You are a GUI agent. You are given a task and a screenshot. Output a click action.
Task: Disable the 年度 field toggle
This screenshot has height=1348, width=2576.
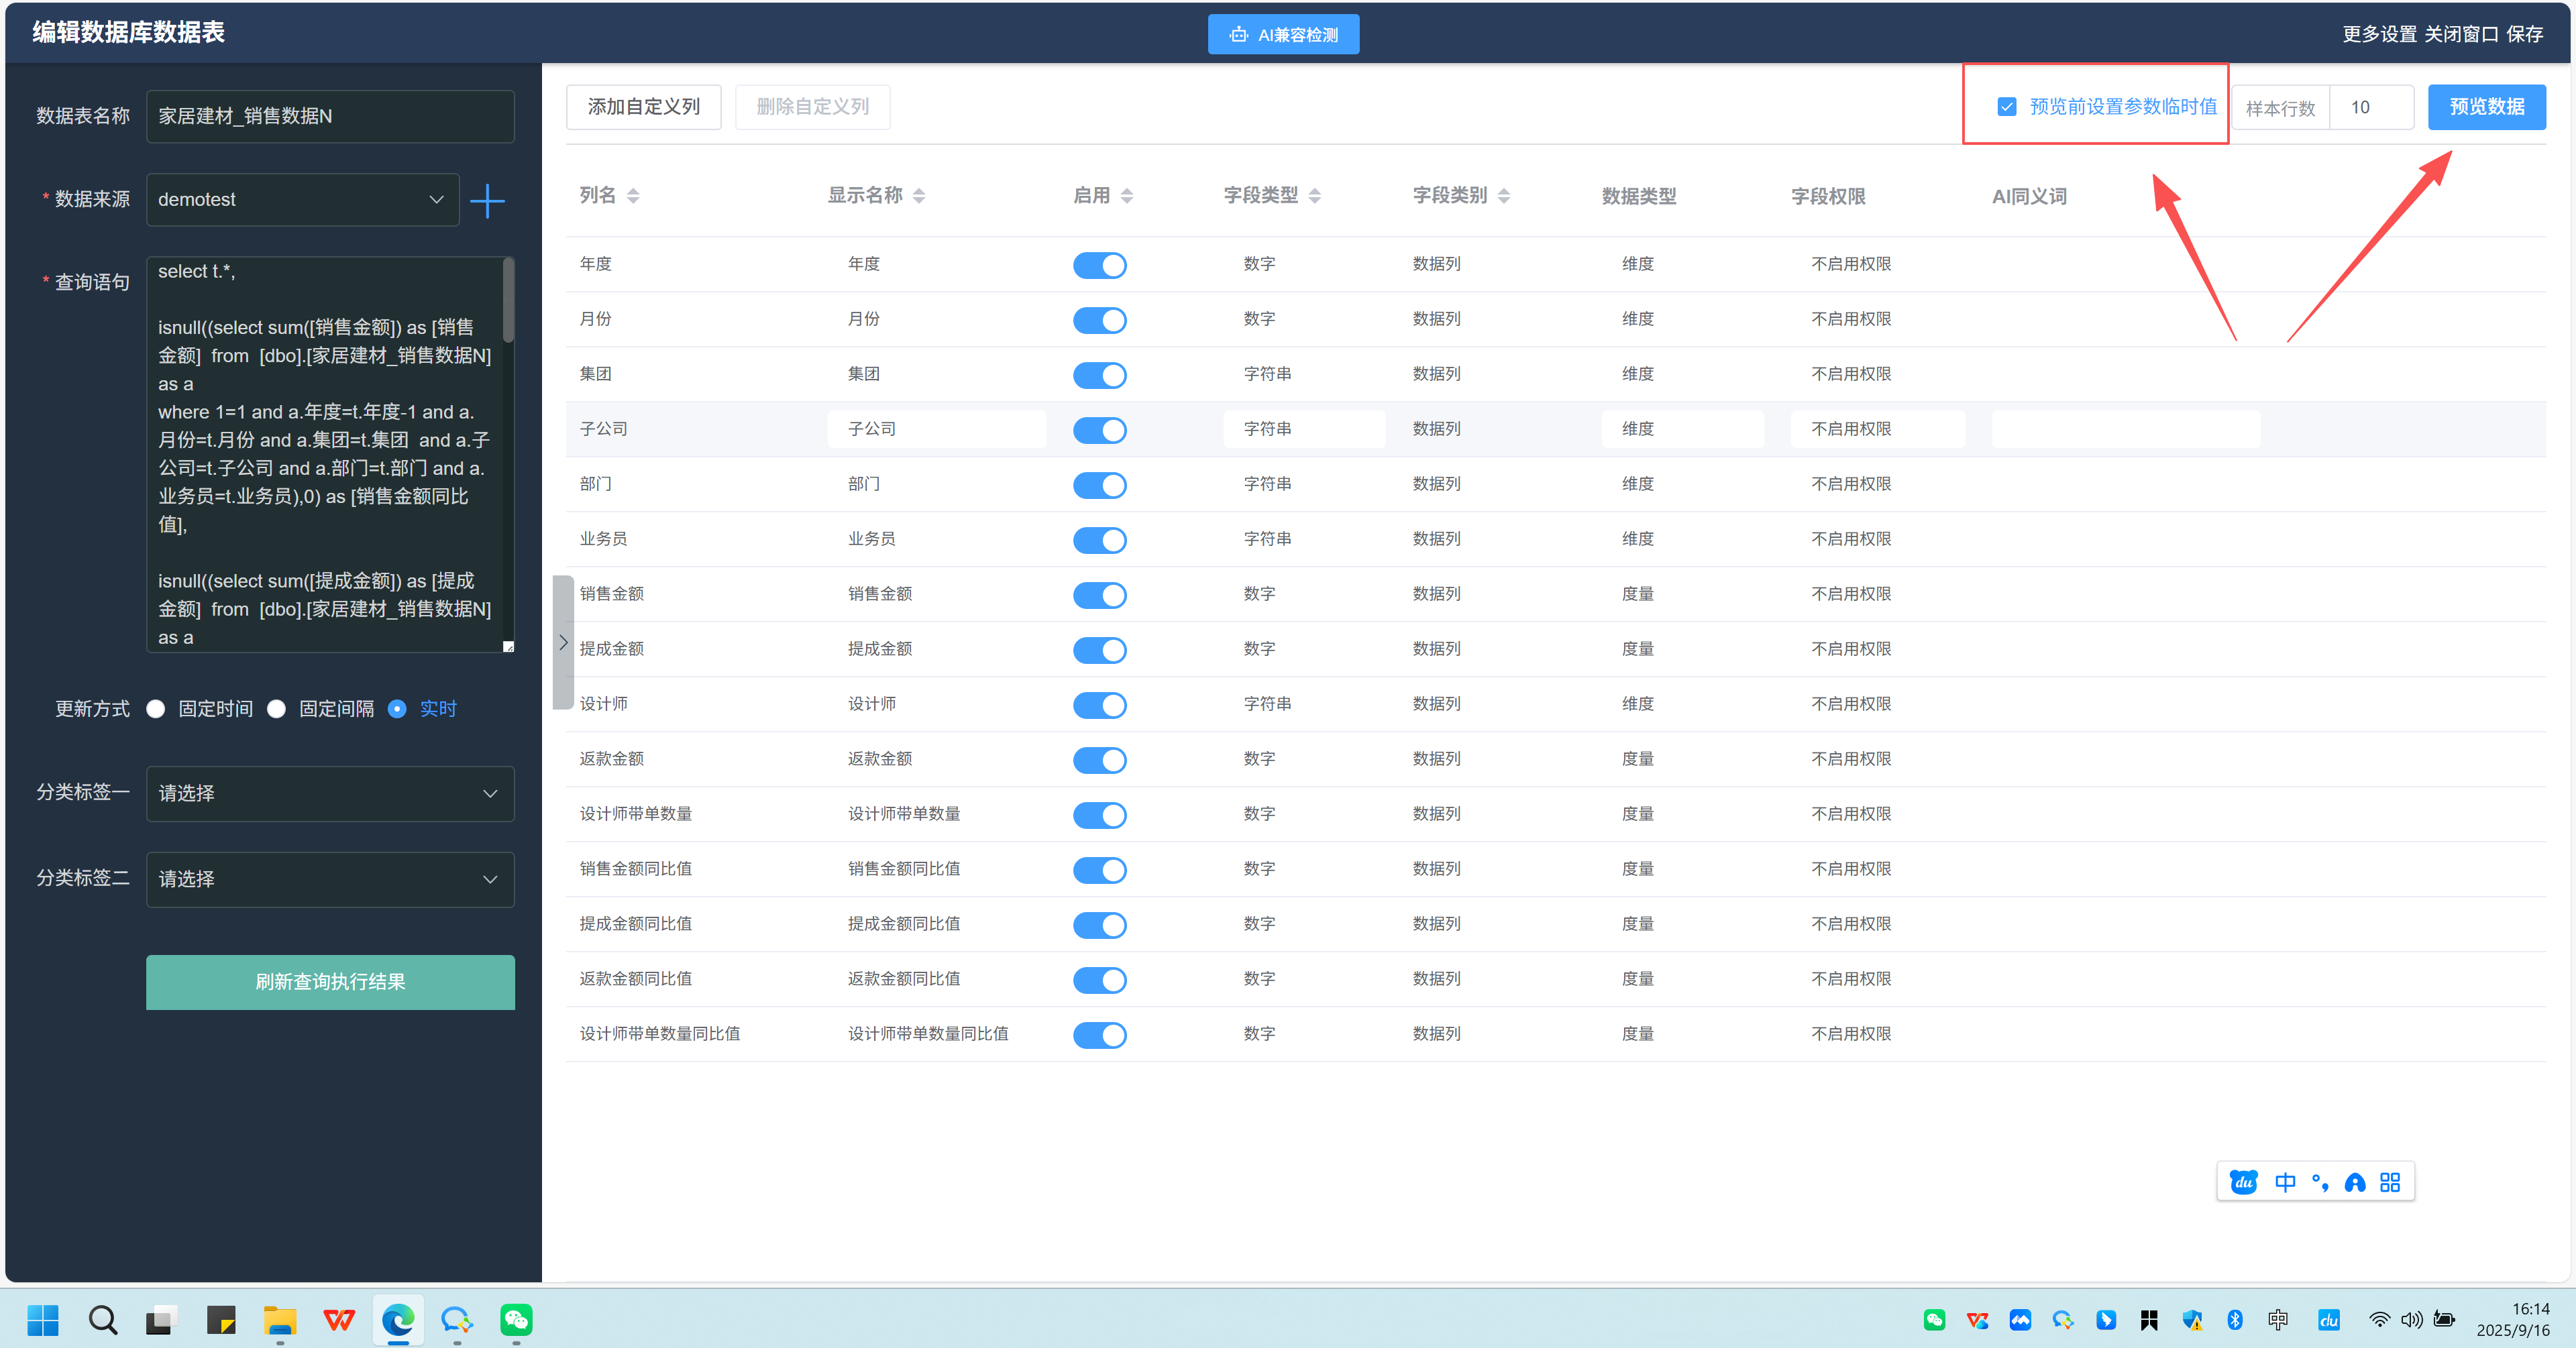click(1099, 265)
